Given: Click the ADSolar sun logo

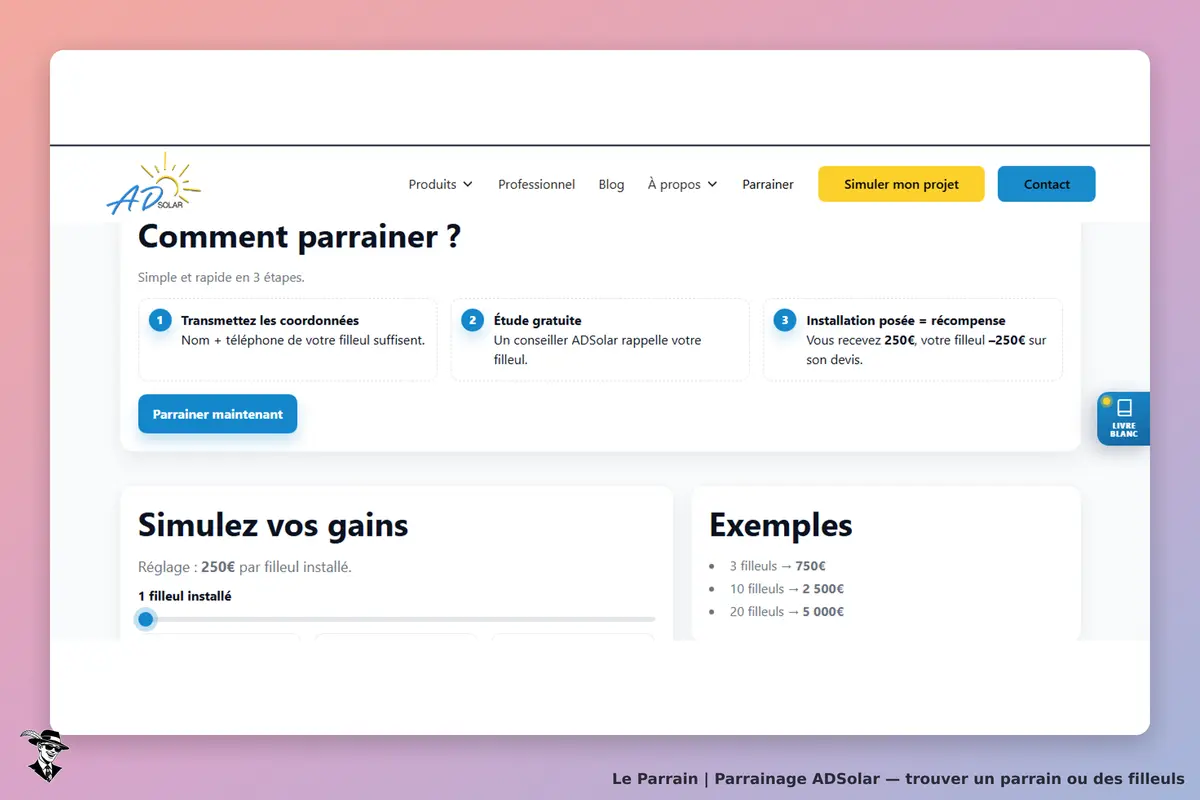Looking at the screenshot, I should point(153,184).
